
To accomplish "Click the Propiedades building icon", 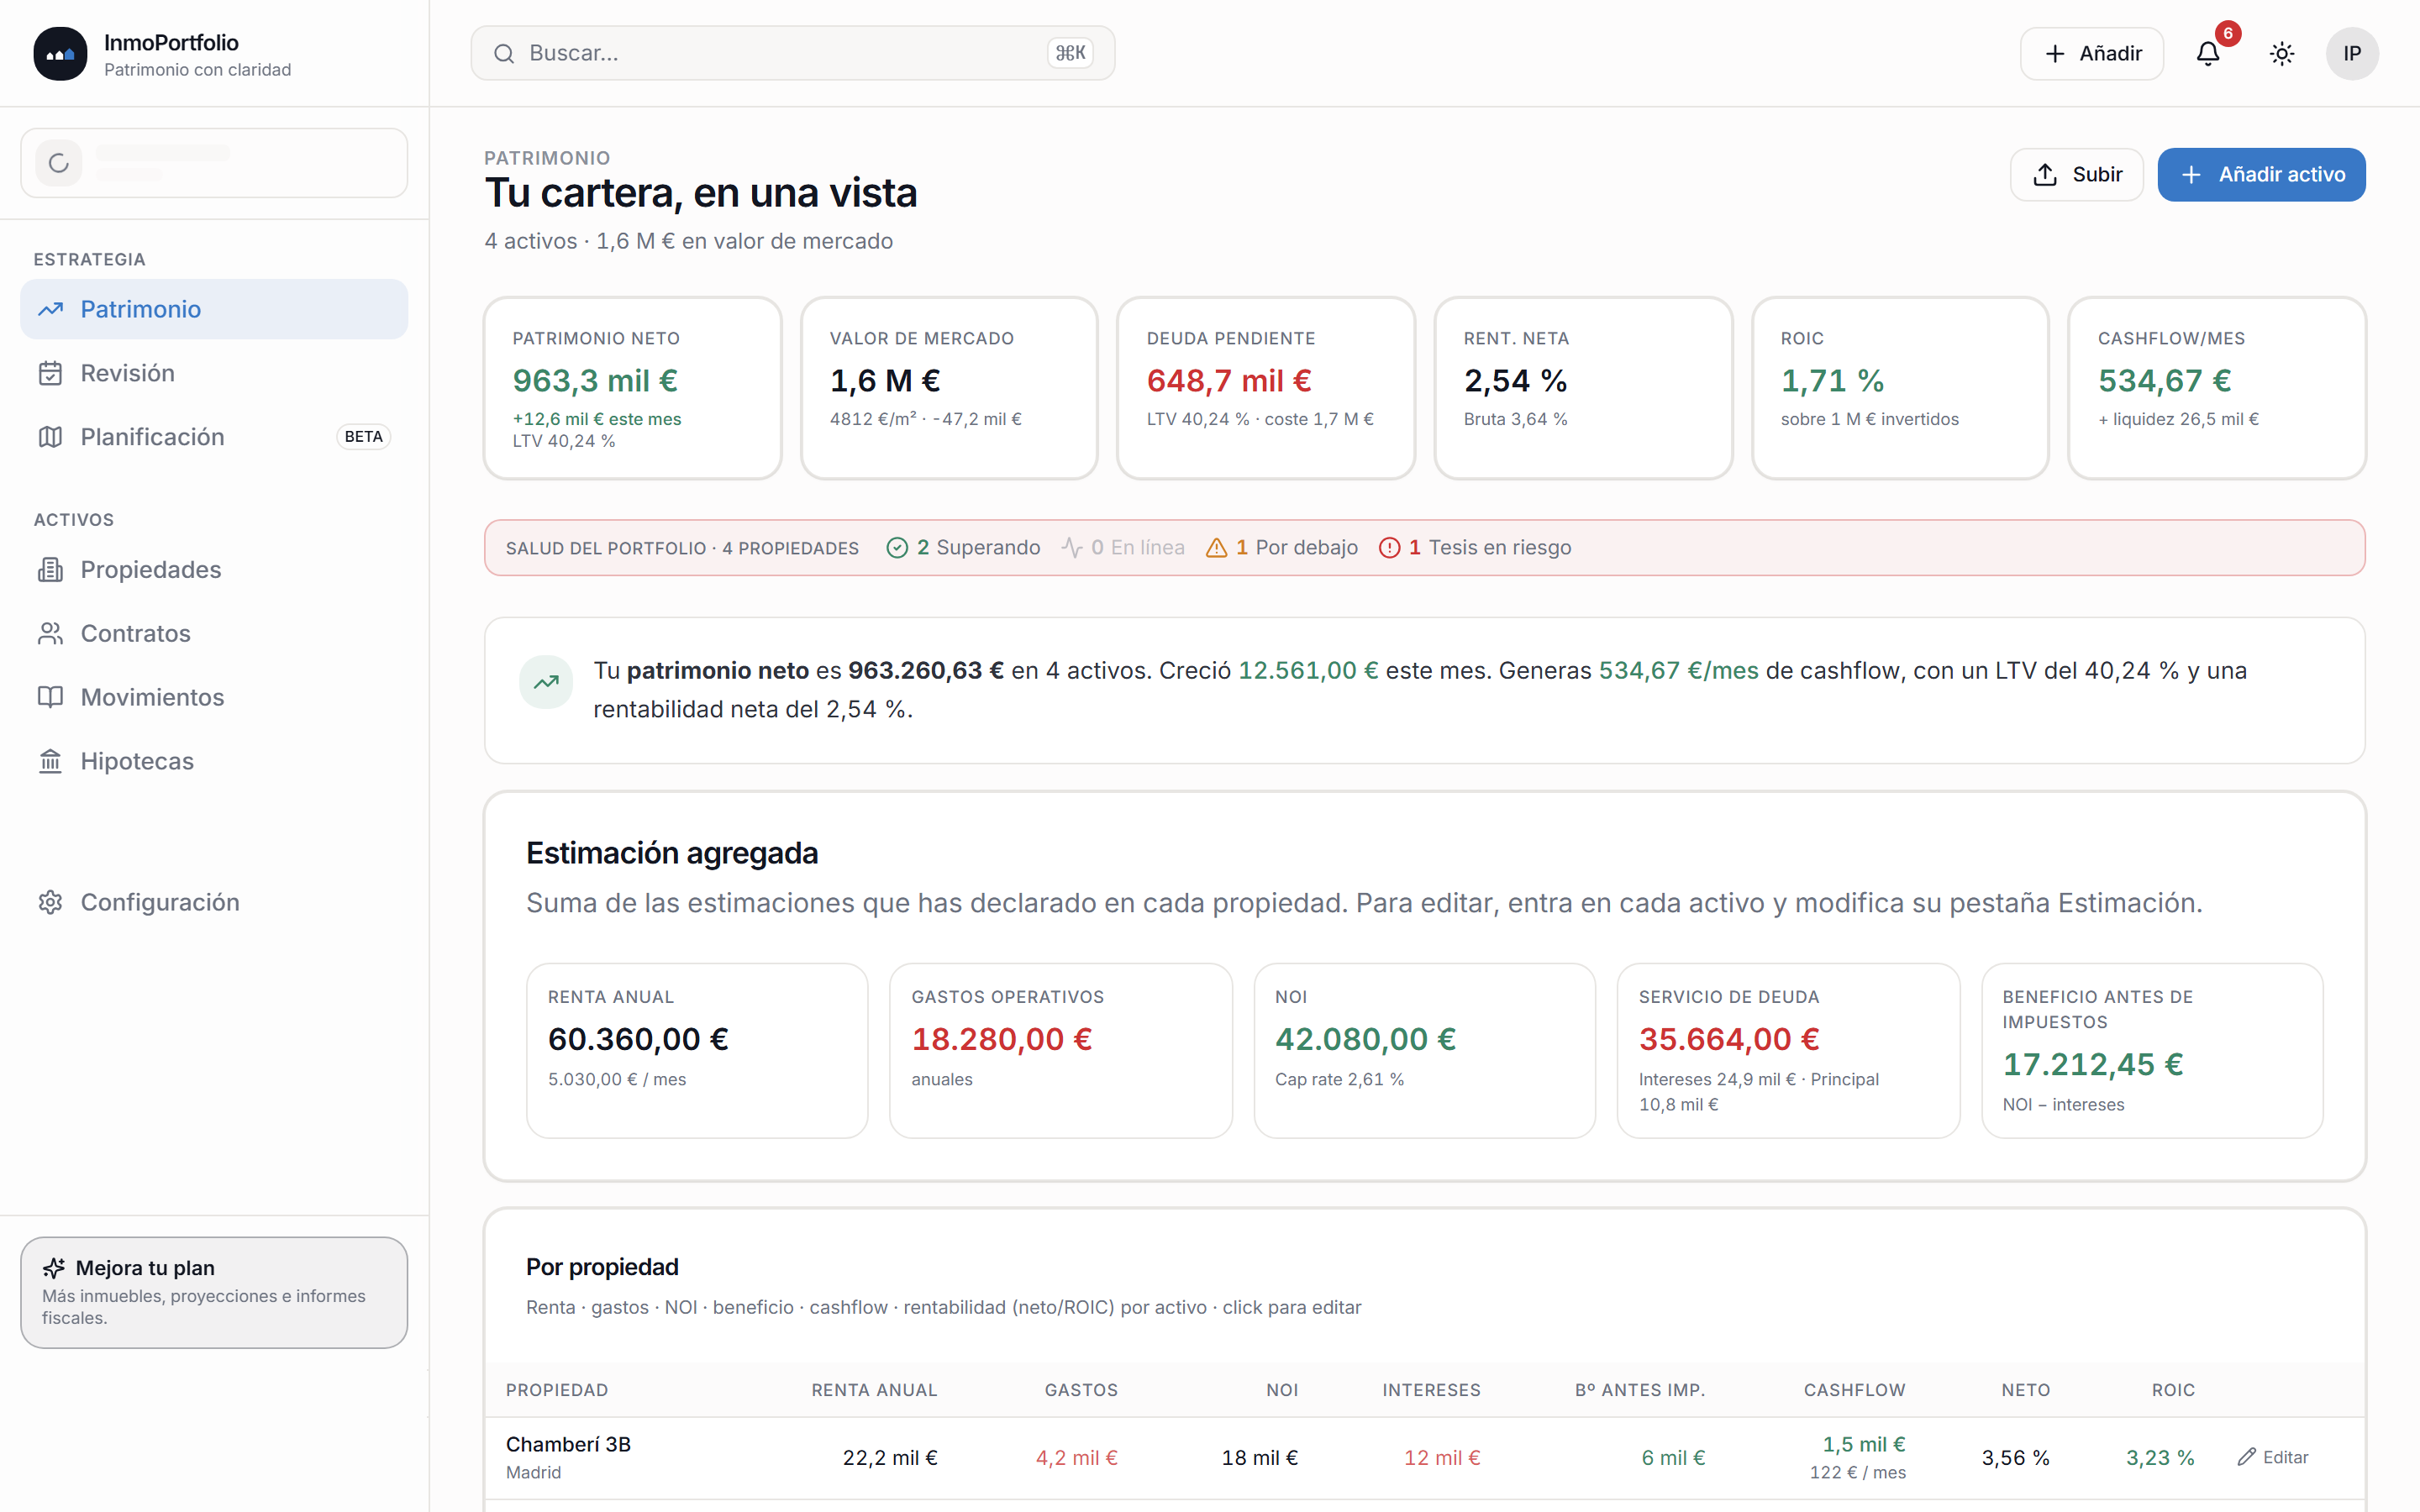I will [51, 569].
